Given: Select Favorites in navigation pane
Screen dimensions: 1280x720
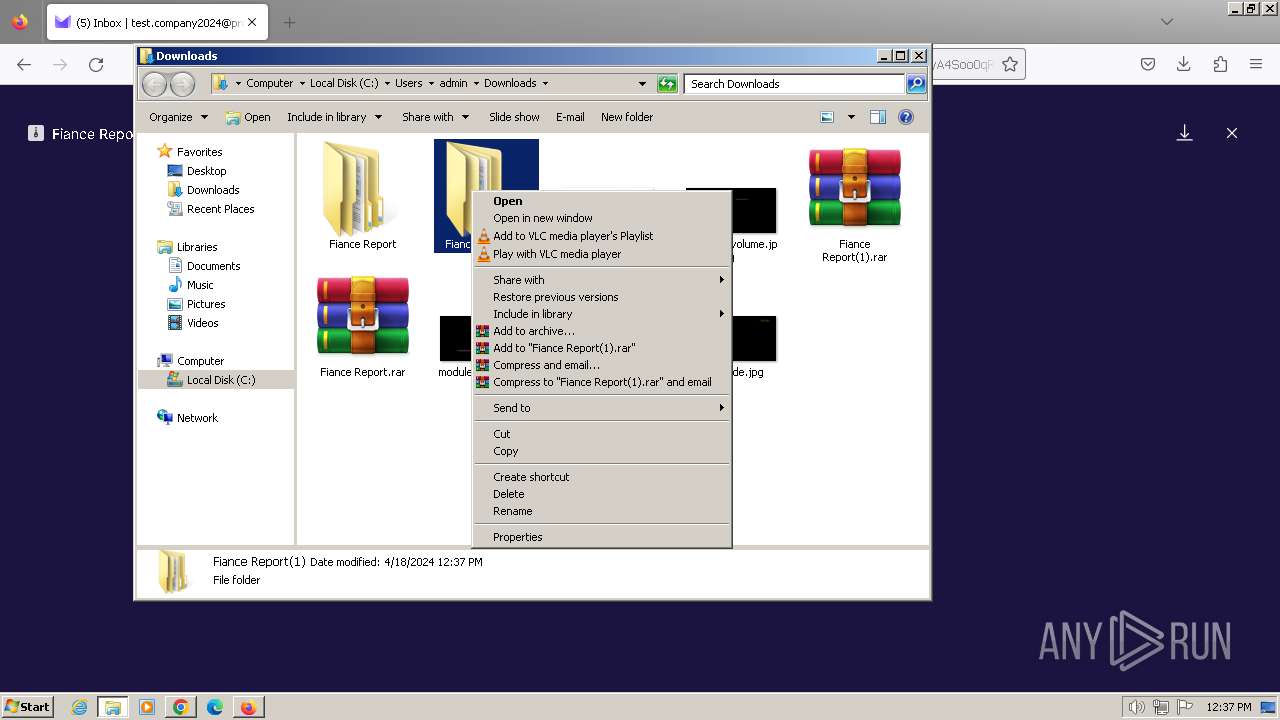Looking at the screenshot, I should point(200,152).
